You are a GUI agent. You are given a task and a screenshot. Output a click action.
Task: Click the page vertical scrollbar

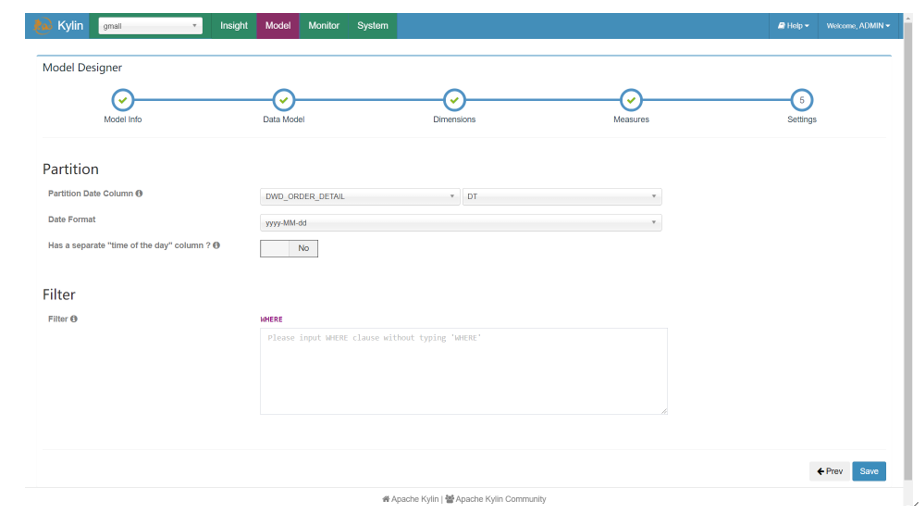point(909,252)
